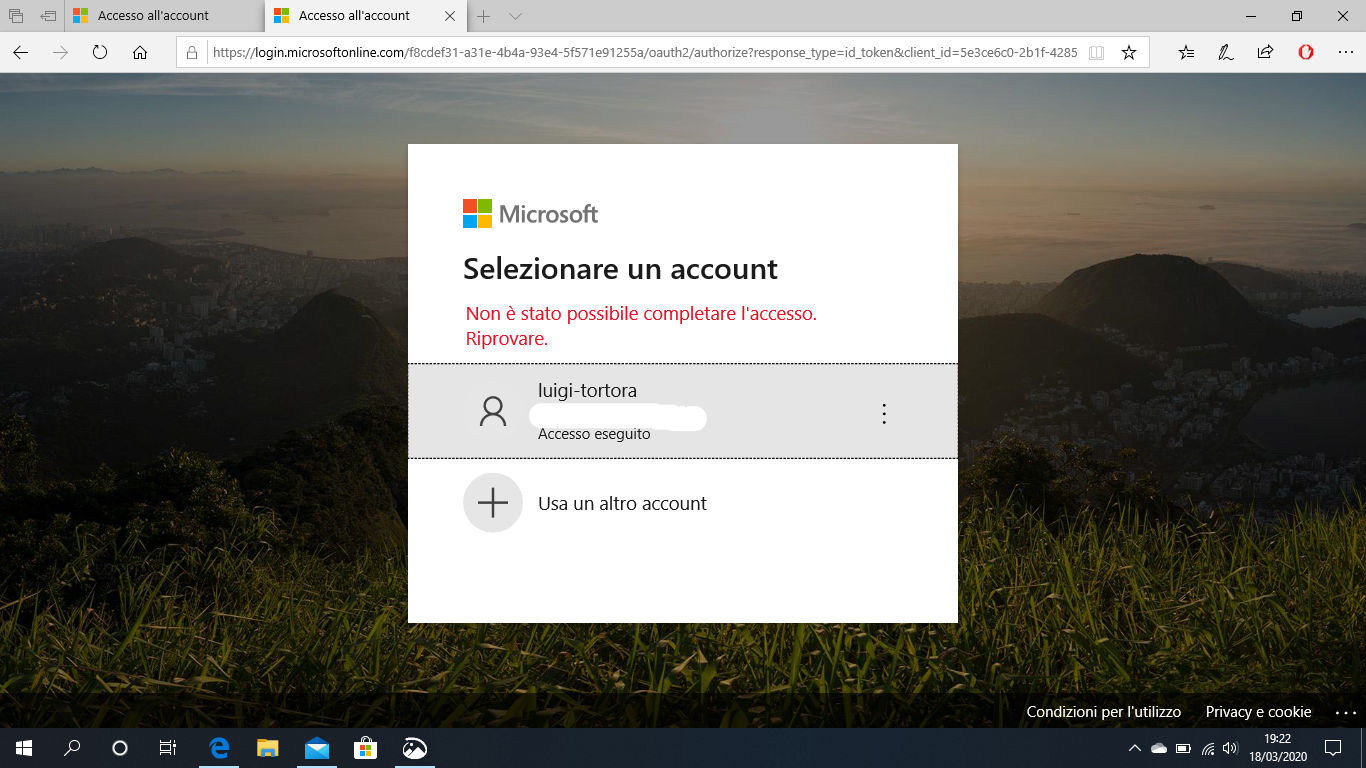
Task: Open the volume control in the tray
Action: (x=1231, y=748)
